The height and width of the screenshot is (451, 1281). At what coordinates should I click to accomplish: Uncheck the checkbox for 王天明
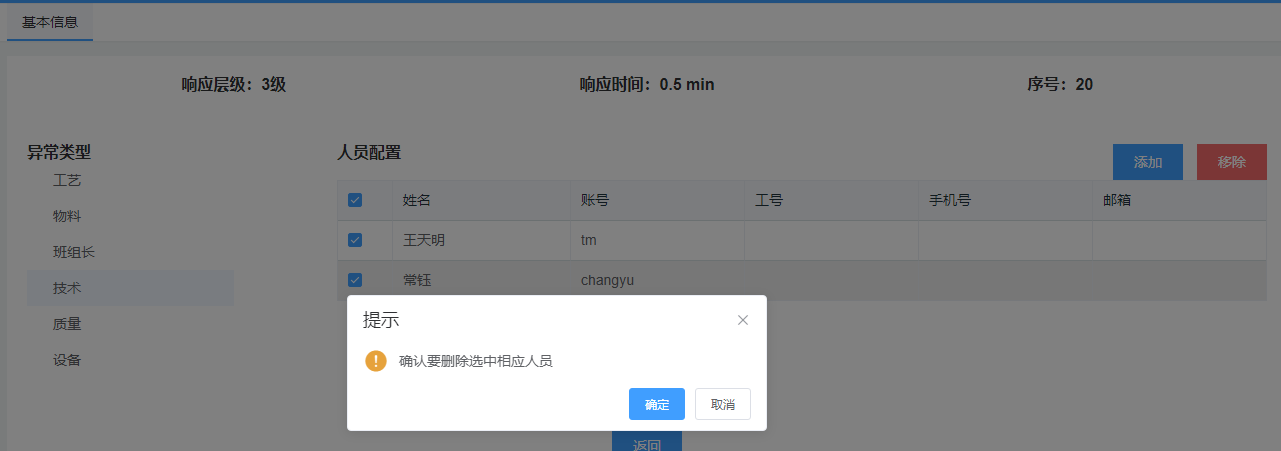pos(355,240)
